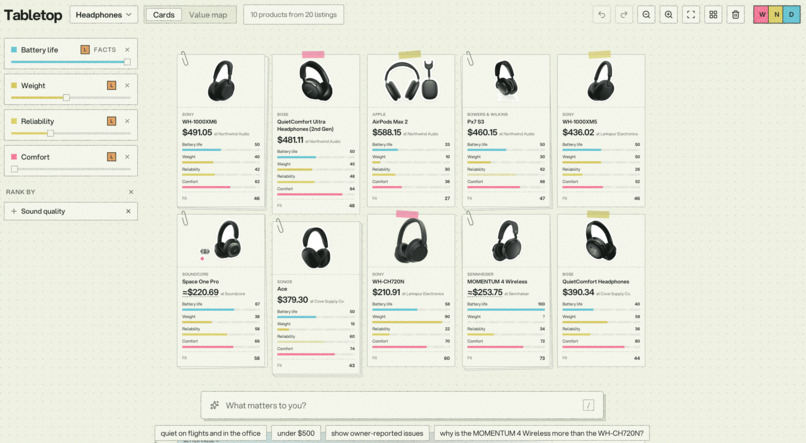The width and height of the screenshot is (806, 443).
Task: Click the orange L icon beside Reliability
Action: coord(111,121)
